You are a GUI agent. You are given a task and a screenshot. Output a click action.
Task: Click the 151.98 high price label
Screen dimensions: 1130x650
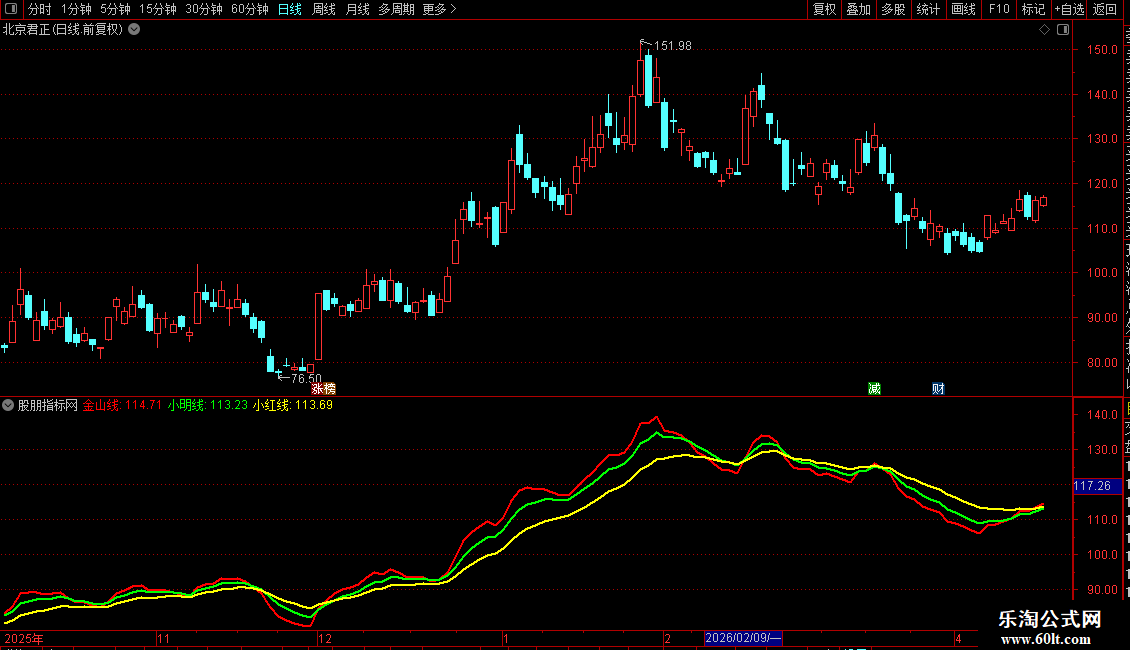point(672,45)
